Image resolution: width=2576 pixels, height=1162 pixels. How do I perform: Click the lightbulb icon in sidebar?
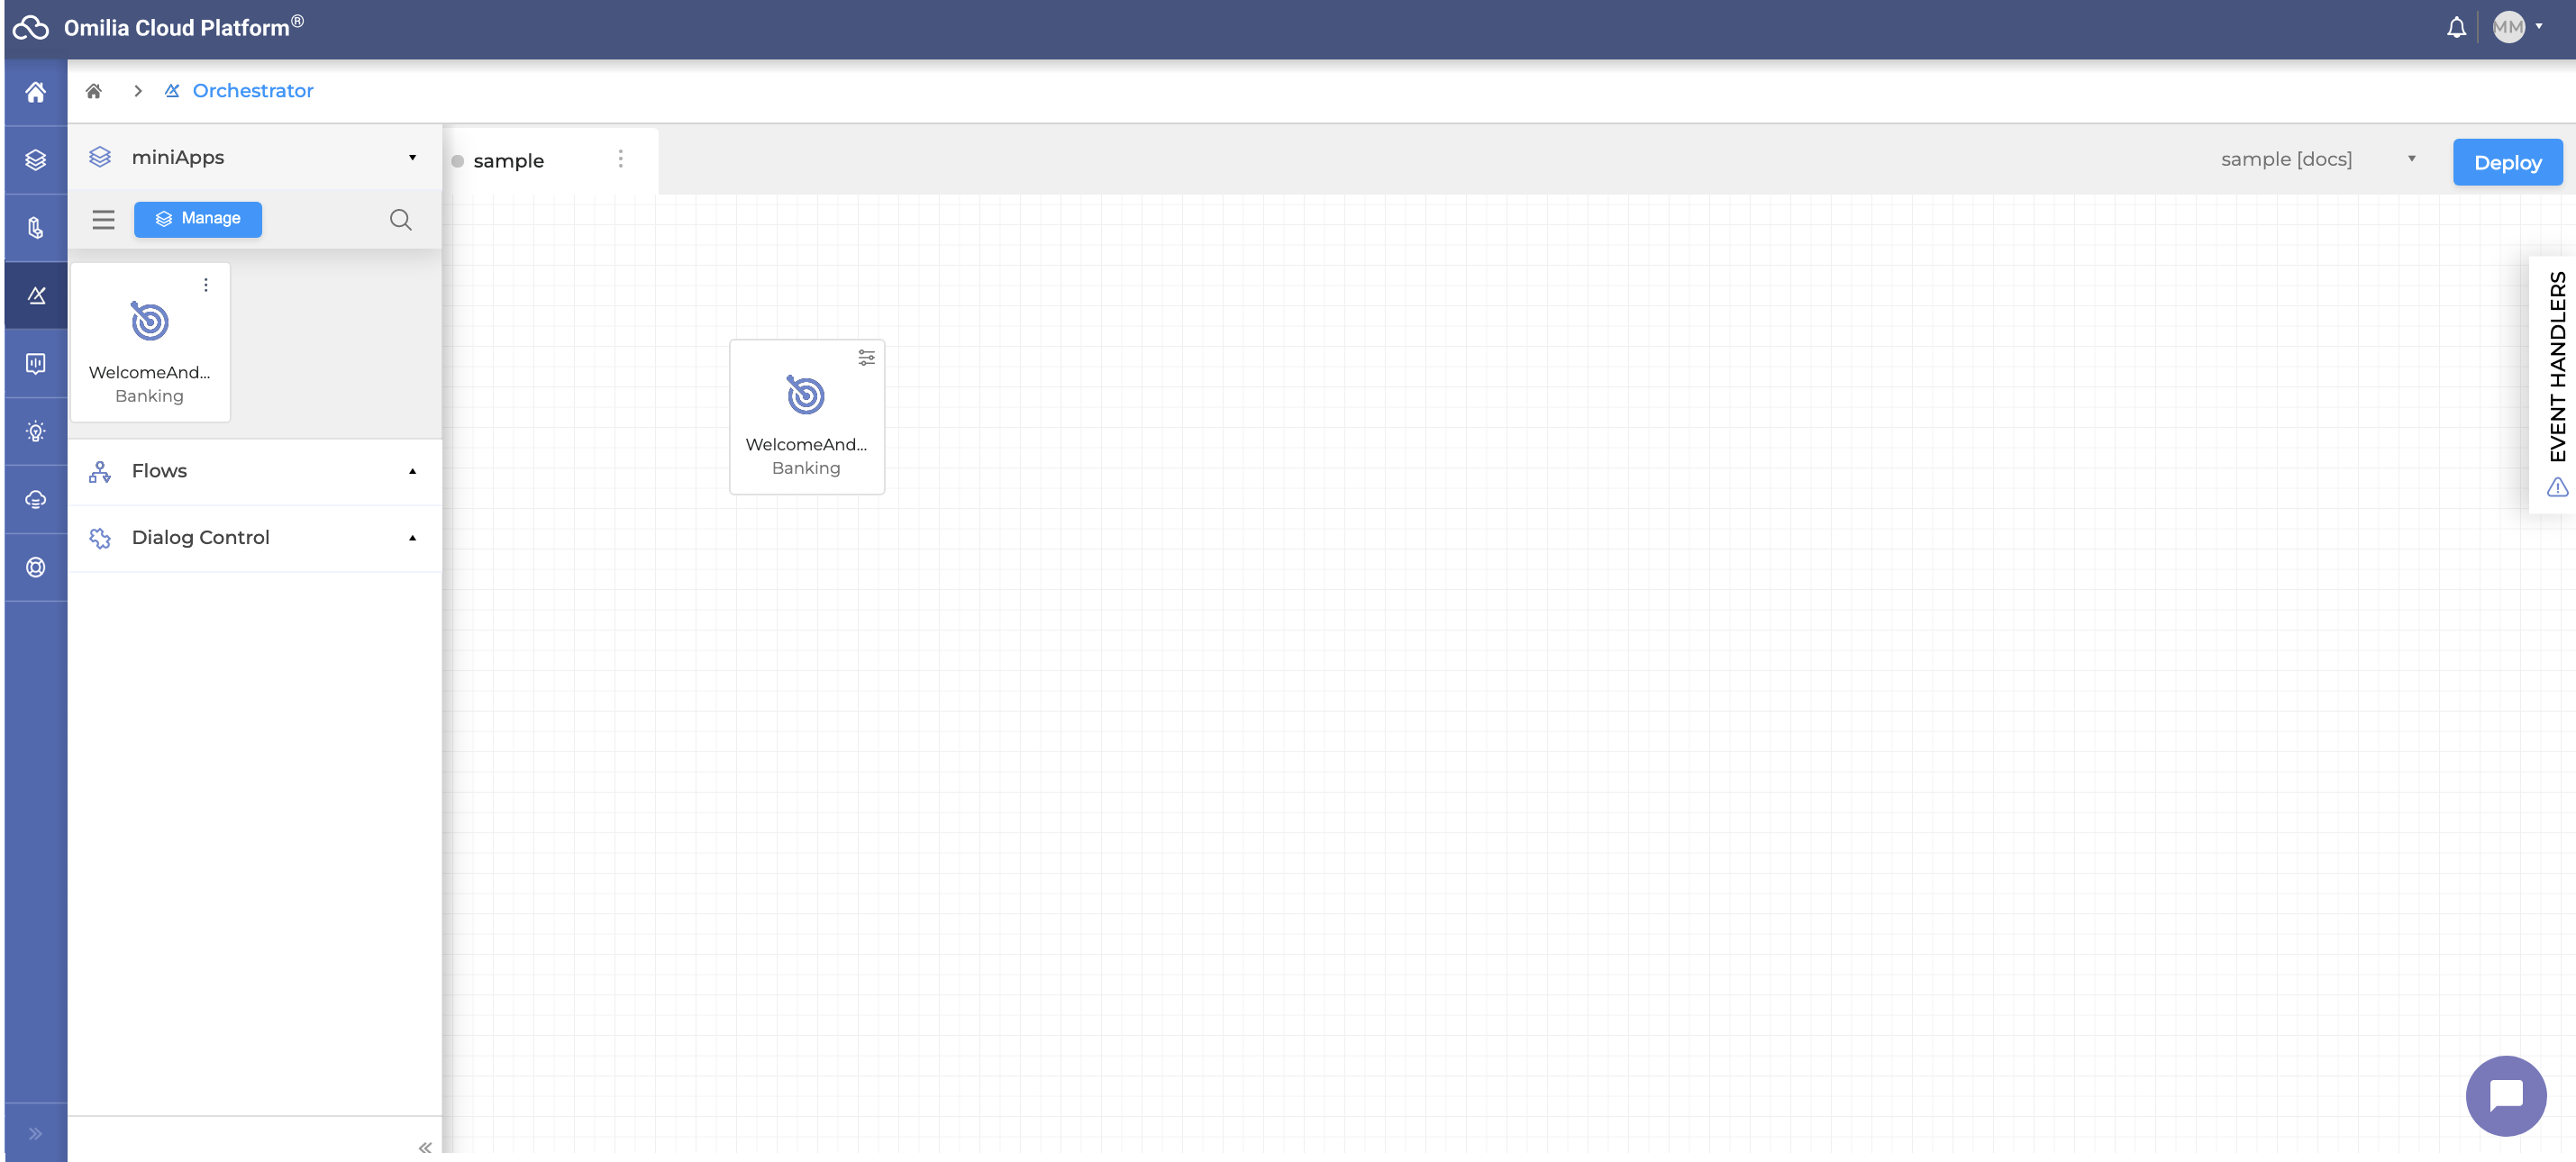tap(36, 432)
